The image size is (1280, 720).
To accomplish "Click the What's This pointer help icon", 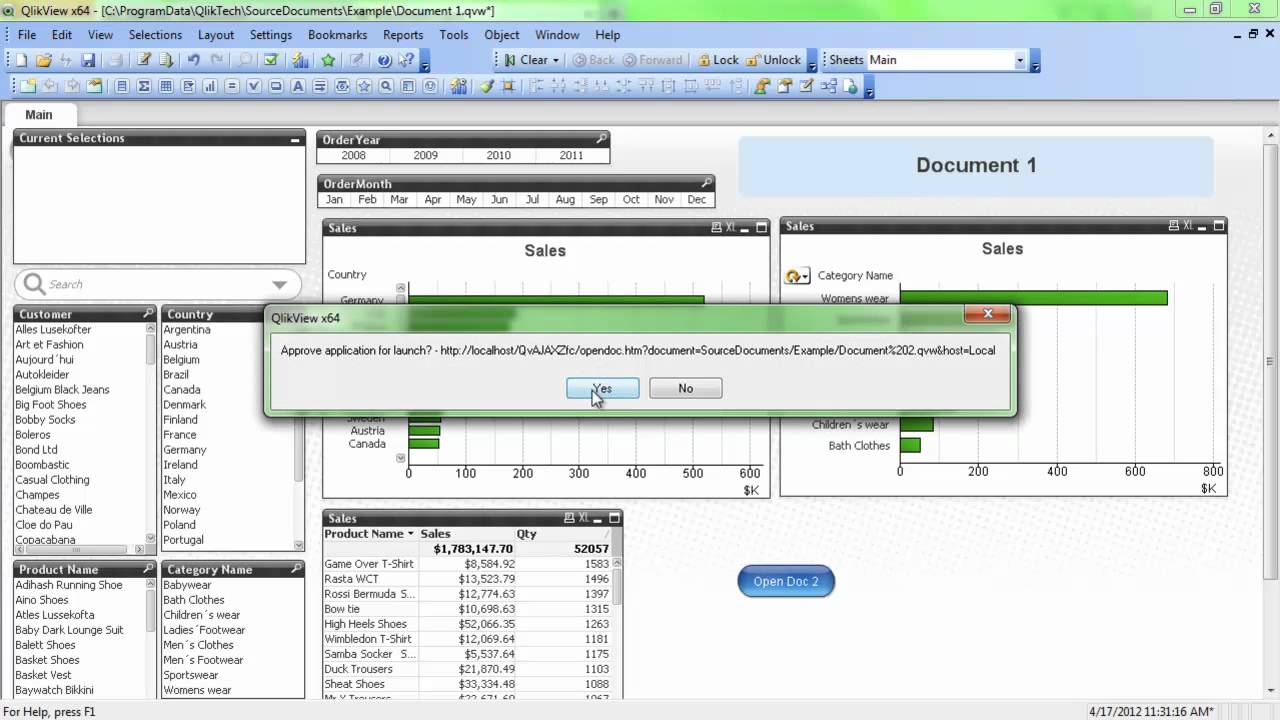I will [406, 60].
